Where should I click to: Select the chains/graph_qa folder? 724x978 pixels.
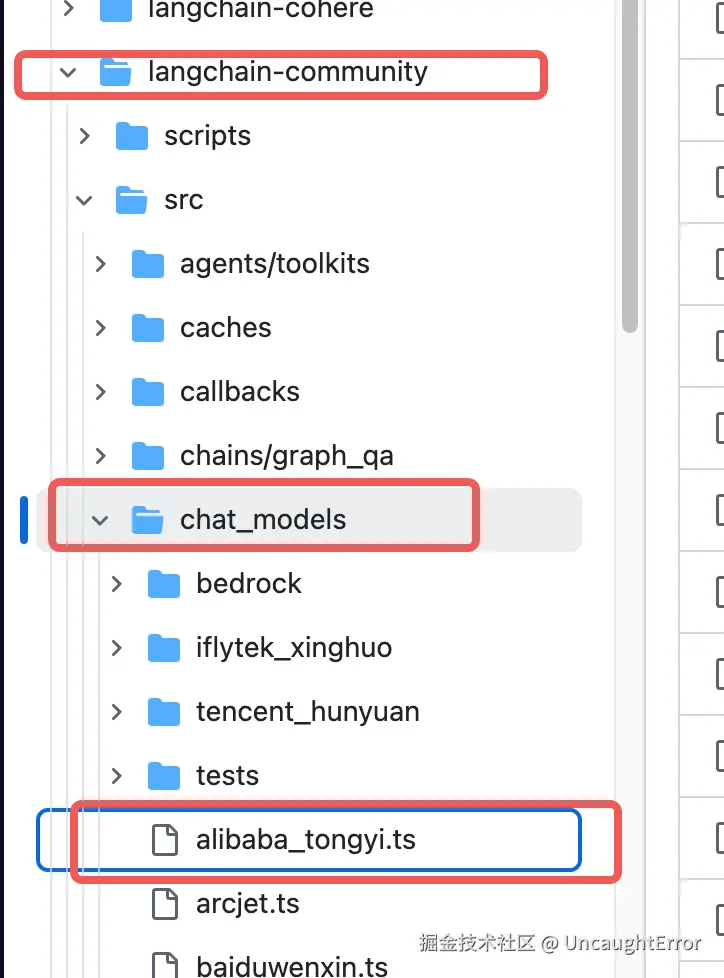pyautogui.click(x=286, y=456)
